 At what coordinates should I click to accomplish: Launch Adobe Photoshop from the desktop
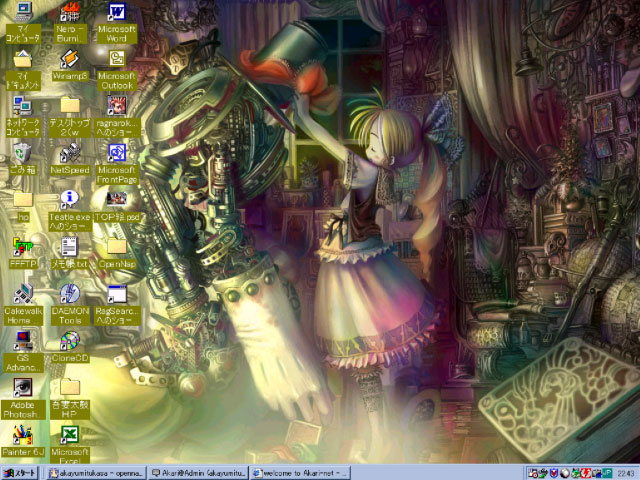coord(22,389)
